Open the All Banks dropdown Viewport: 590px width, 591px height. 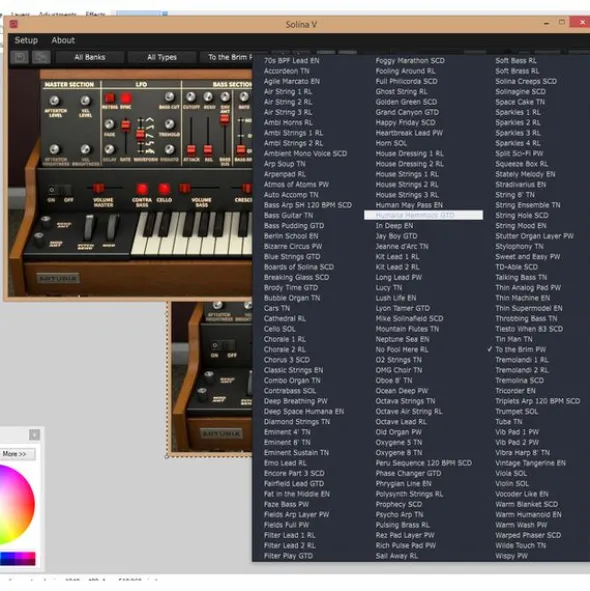click(x=90, y=57)
